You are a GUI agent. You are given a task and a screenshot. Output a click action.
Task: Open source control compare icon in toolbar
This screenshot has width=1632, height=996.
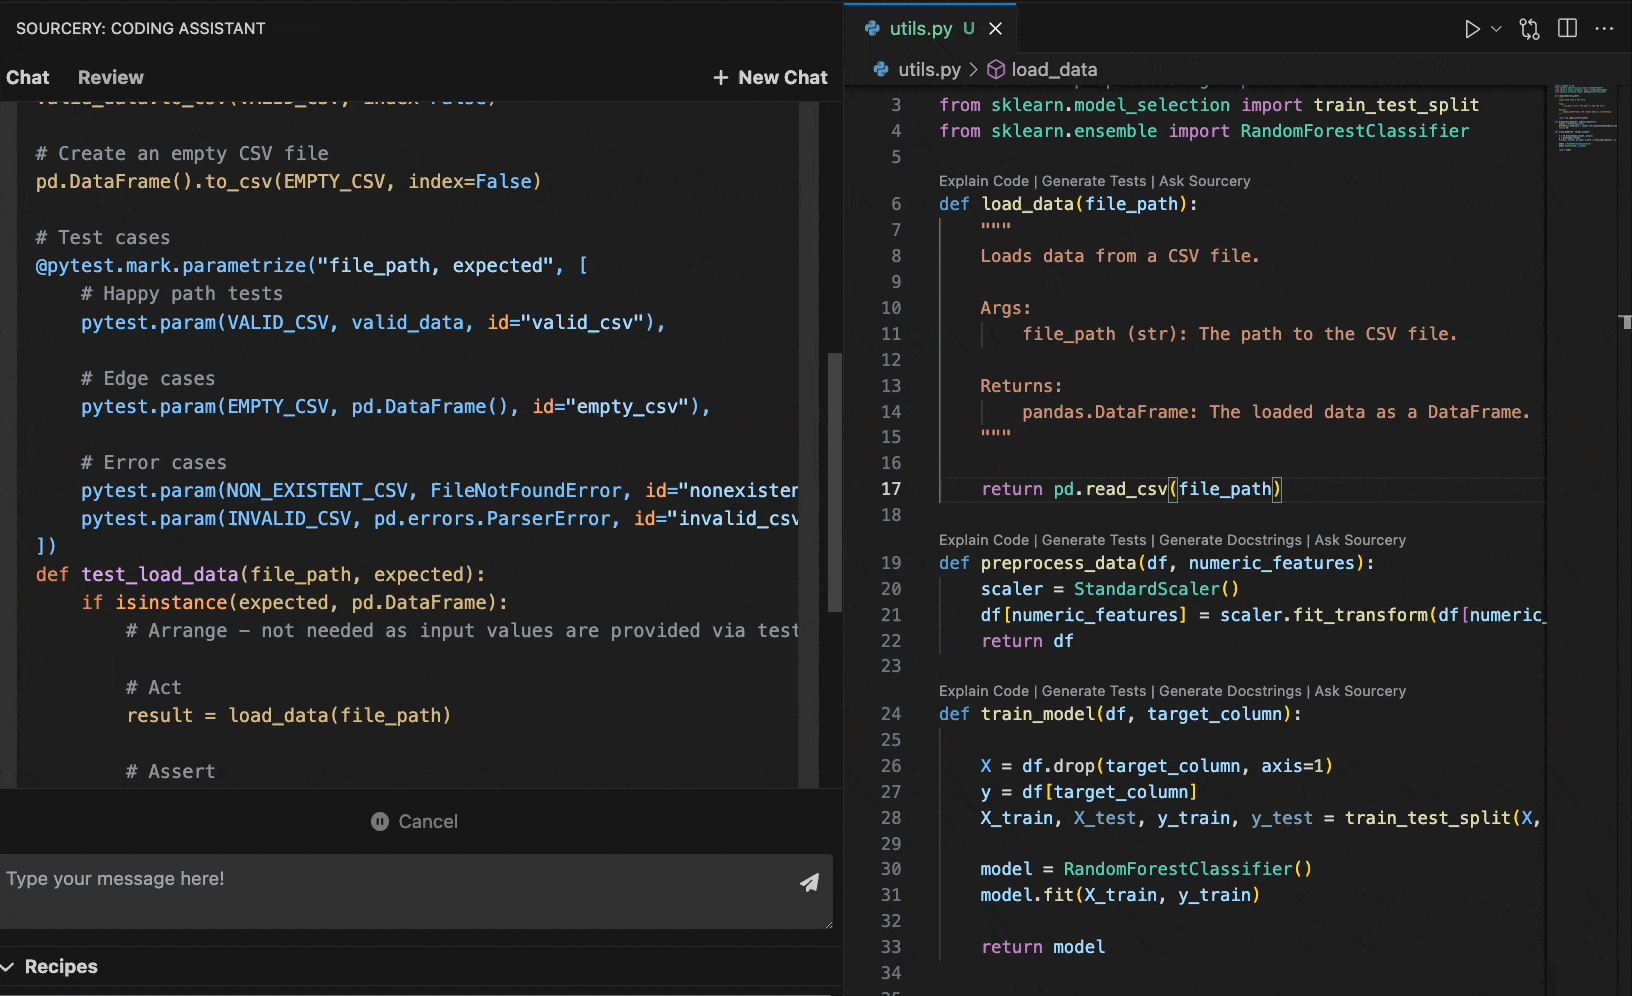1529,29
